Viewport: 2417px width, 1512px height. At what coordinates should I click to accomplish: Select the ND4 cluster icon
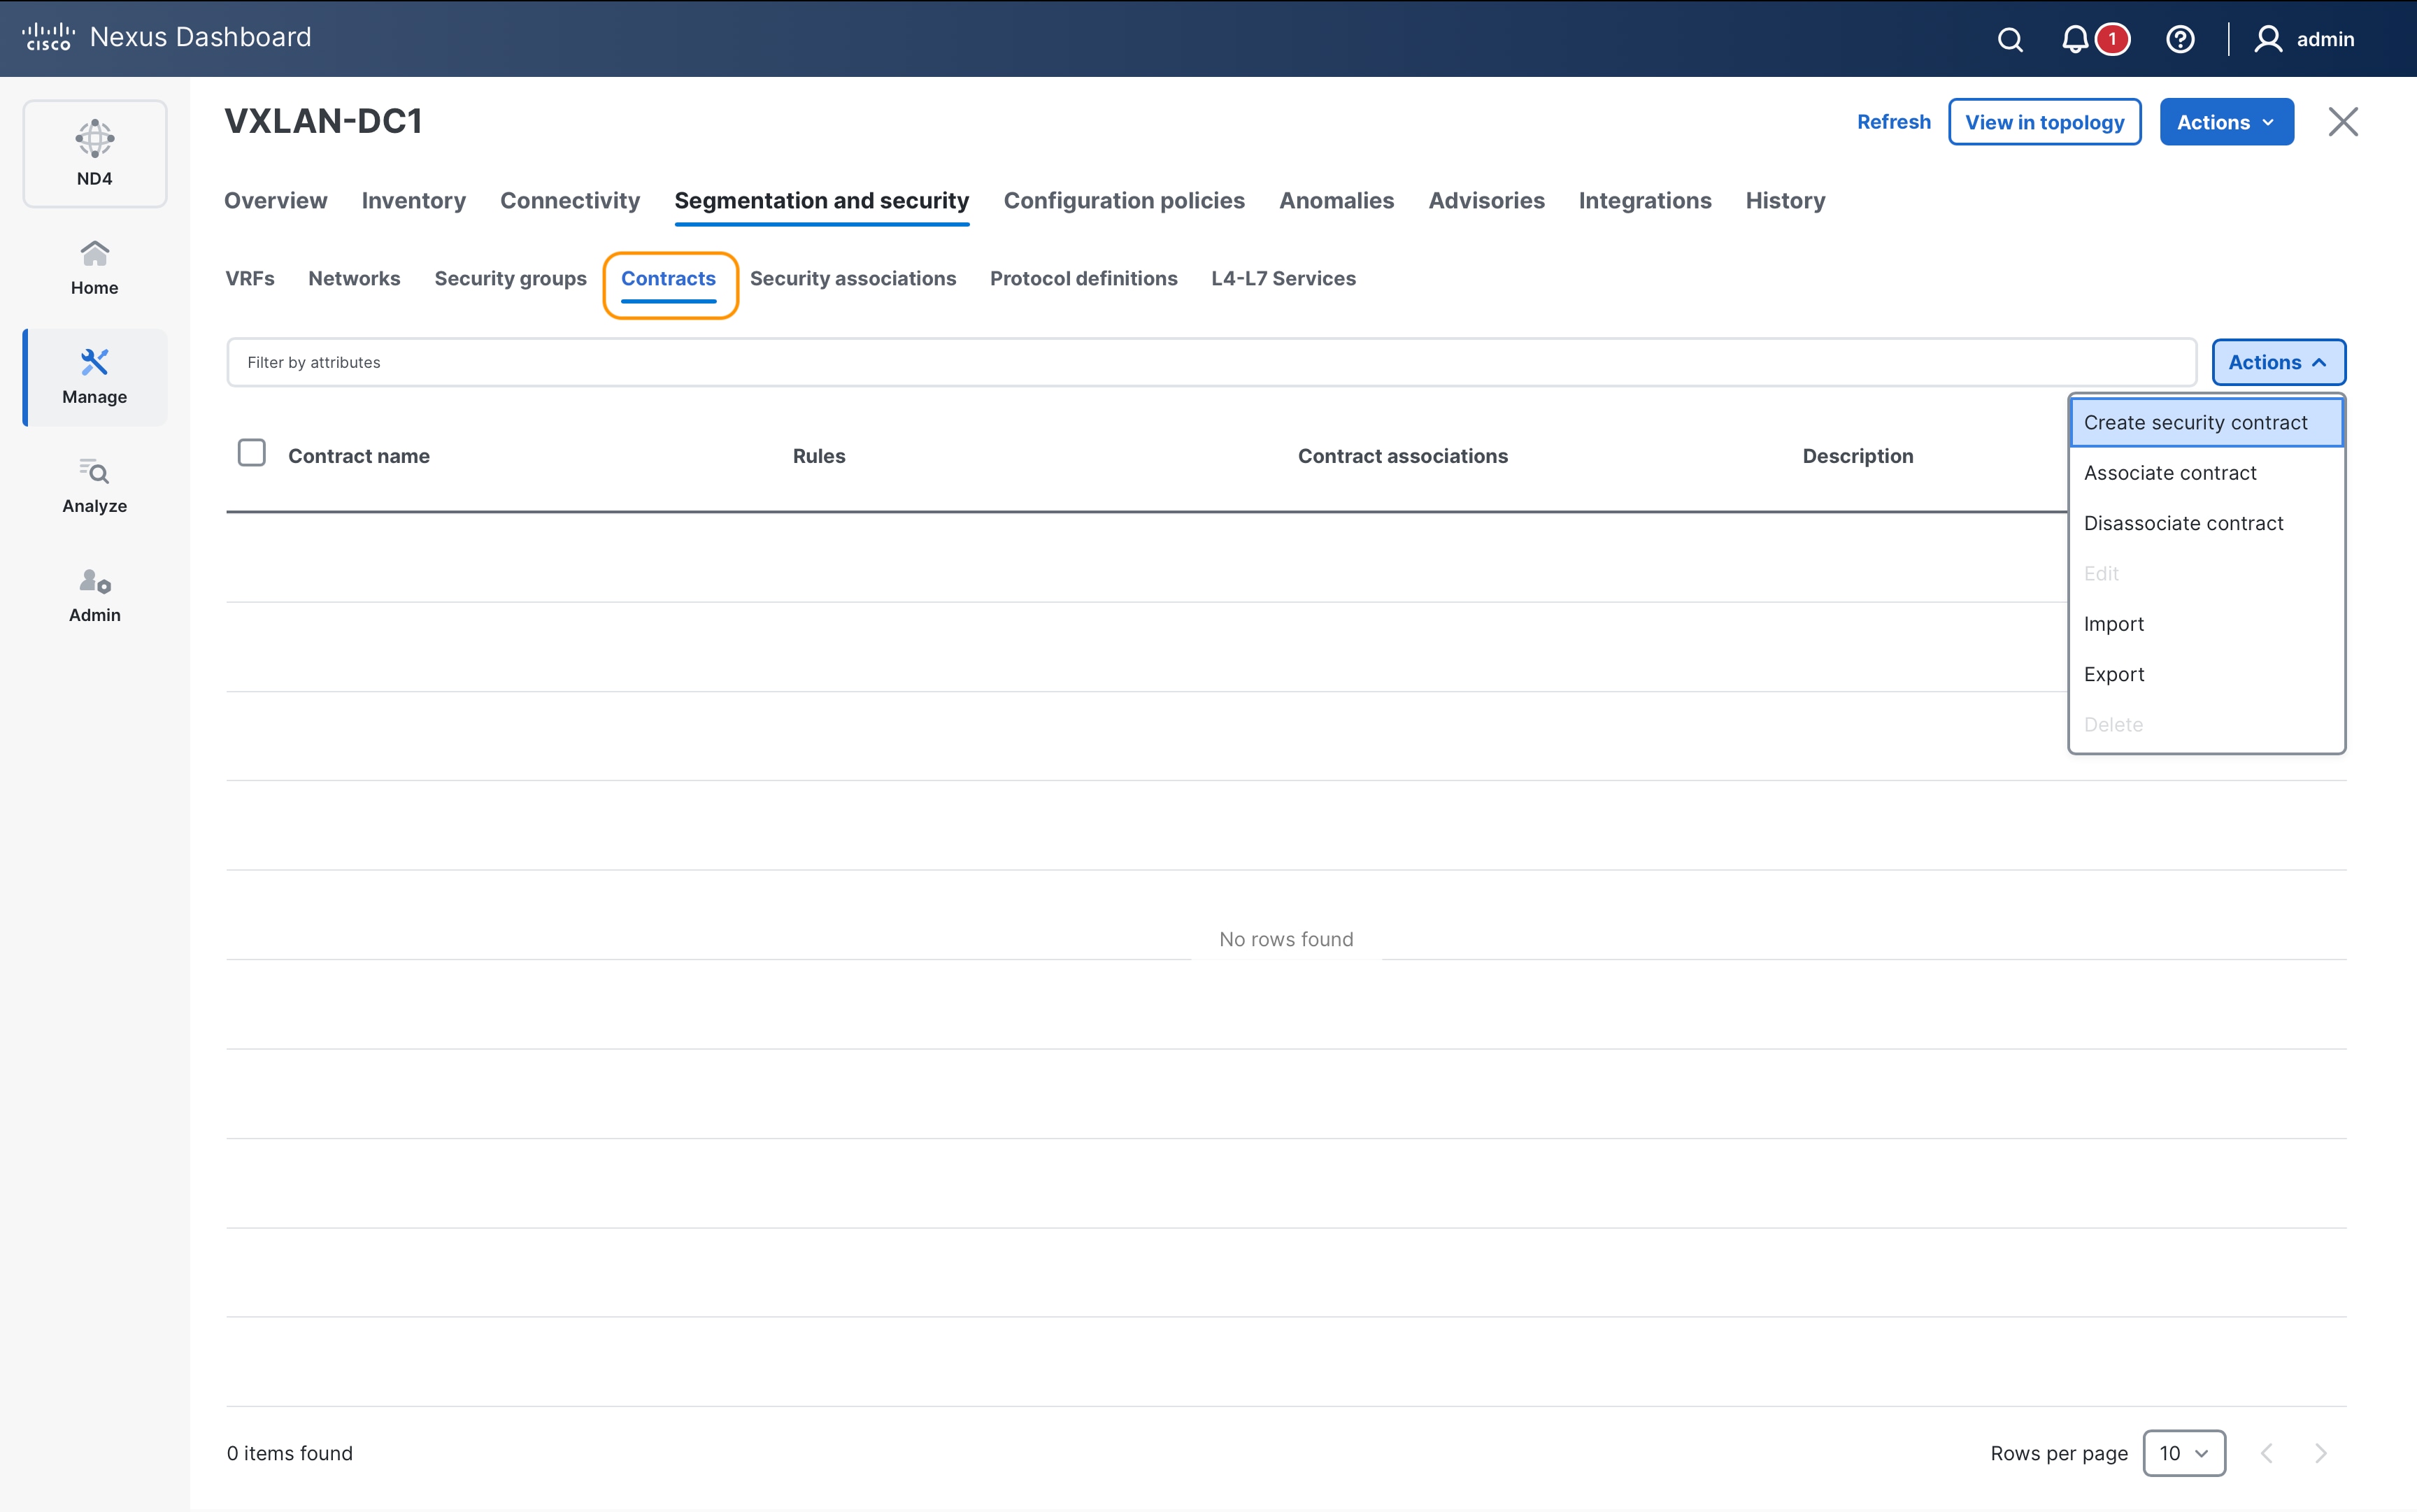pos(95,153)
